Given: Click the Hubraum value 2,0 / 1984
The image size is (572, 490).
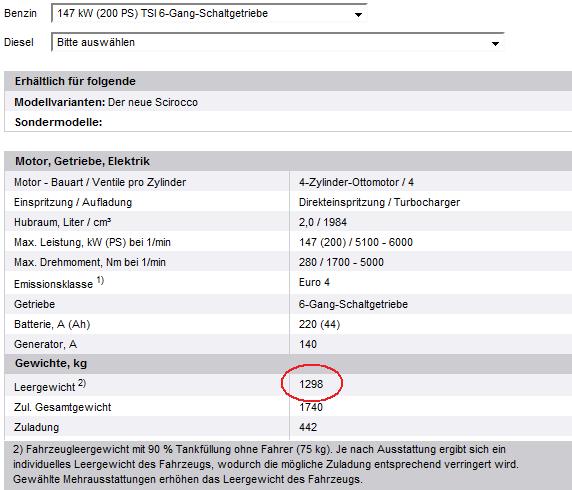Looking at the screenshot, I should [x=323, y=222].
